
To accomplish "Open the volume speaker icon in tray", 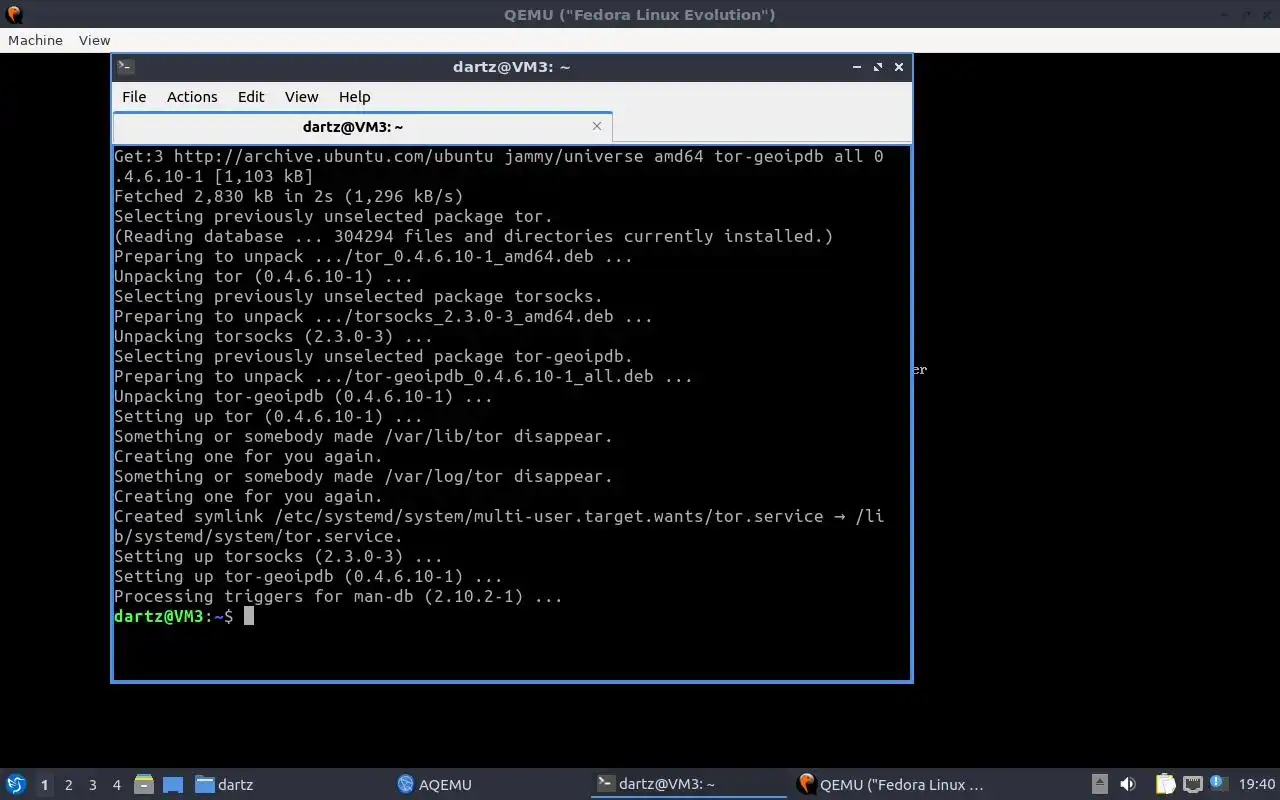I will (x=1128, y=785).
